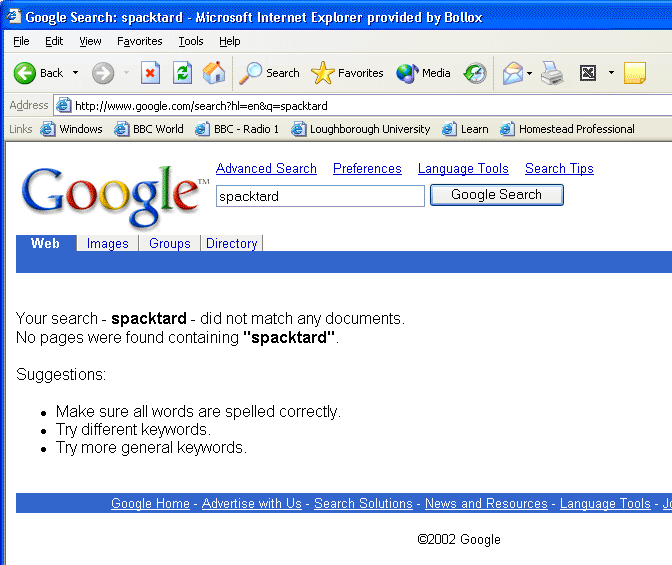The image size is (672, 565).
Task: Open the footer Language Tools link
Action: point(605,503)
